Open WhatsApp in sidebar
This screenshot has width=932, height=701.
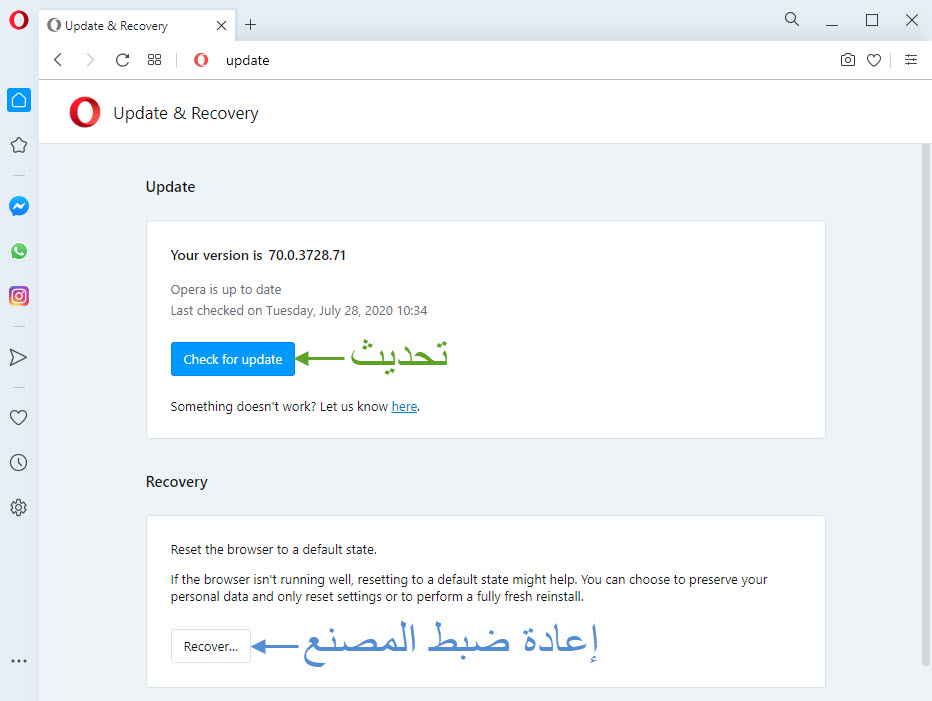coord(19,251)
